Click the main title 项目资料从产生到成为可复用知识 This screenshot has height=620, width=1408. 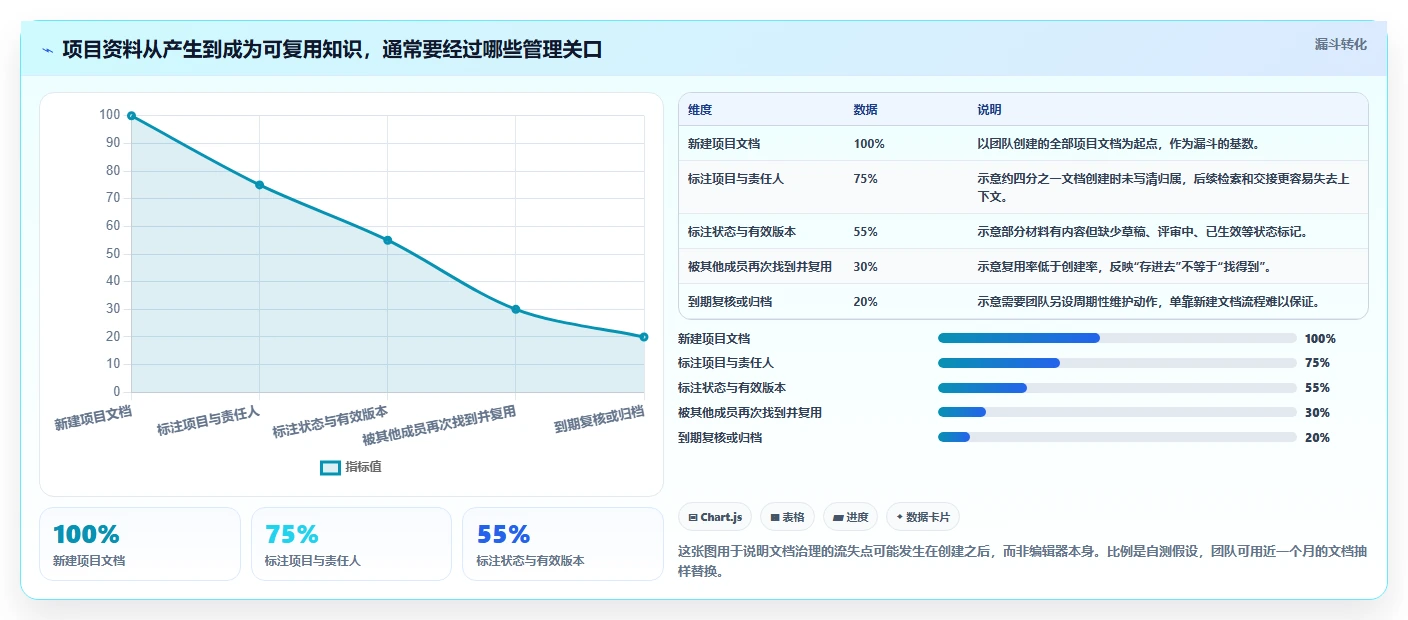(332, 50)
